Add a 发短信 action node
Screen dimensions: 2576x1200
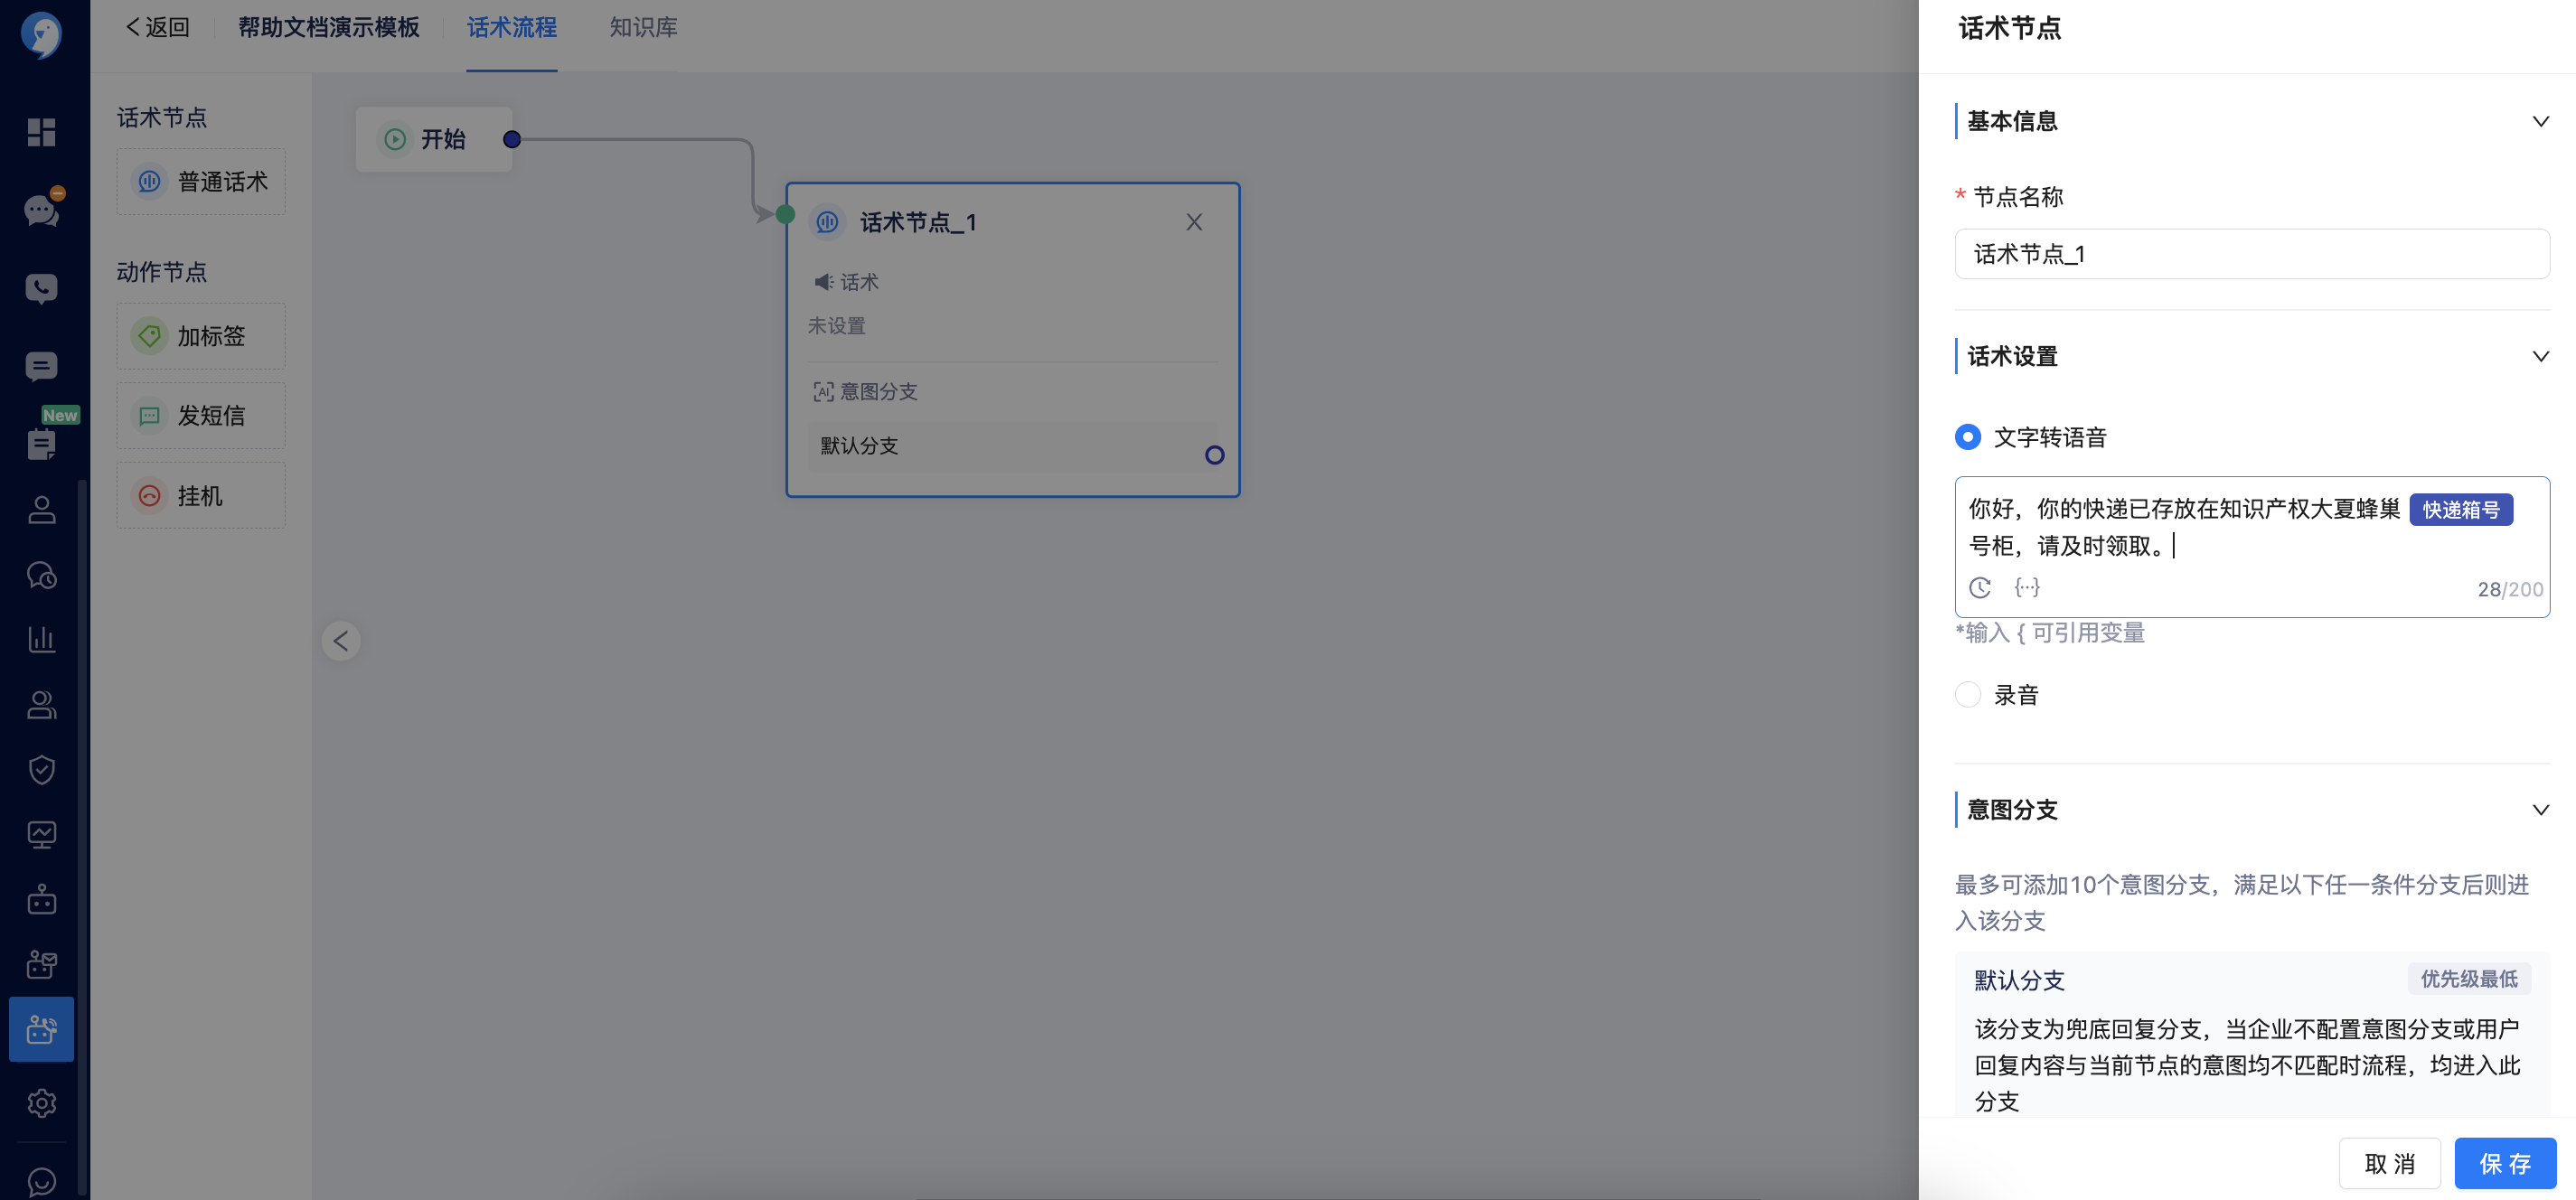pos(201,415)
